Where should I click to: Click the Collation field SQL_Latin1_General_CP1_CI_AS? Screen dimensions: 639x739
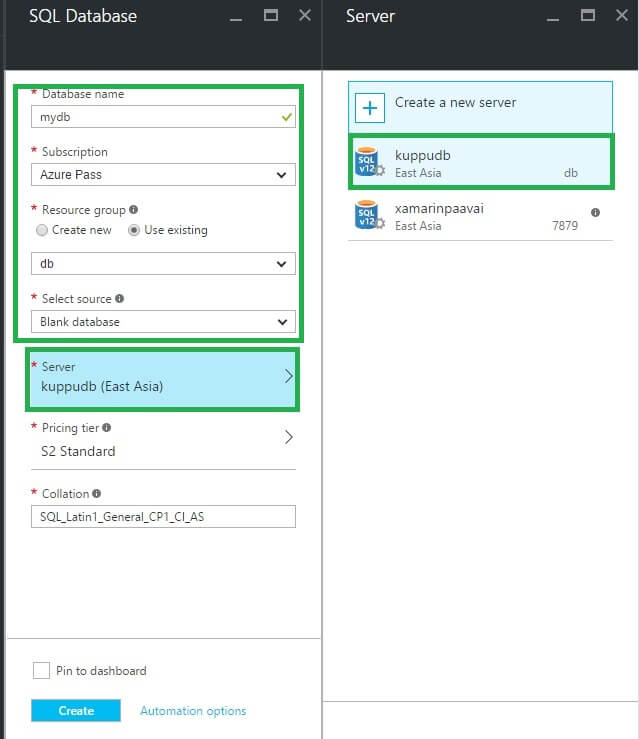(163, 517)
